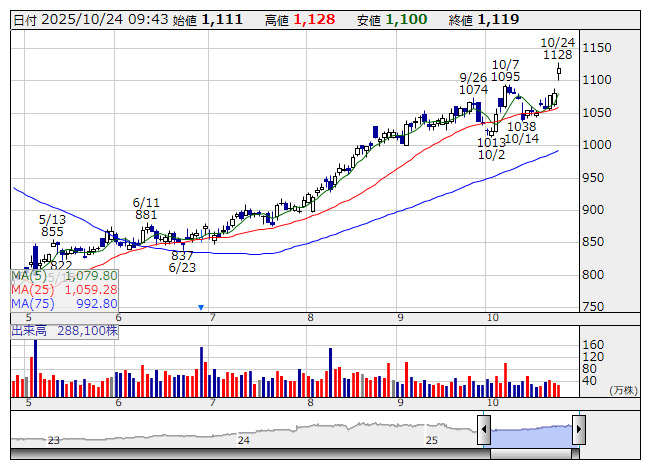This screenshot has width=653, height=470.
Task: Click the 安値 1,100 value in header
Action: coord(392,20)
